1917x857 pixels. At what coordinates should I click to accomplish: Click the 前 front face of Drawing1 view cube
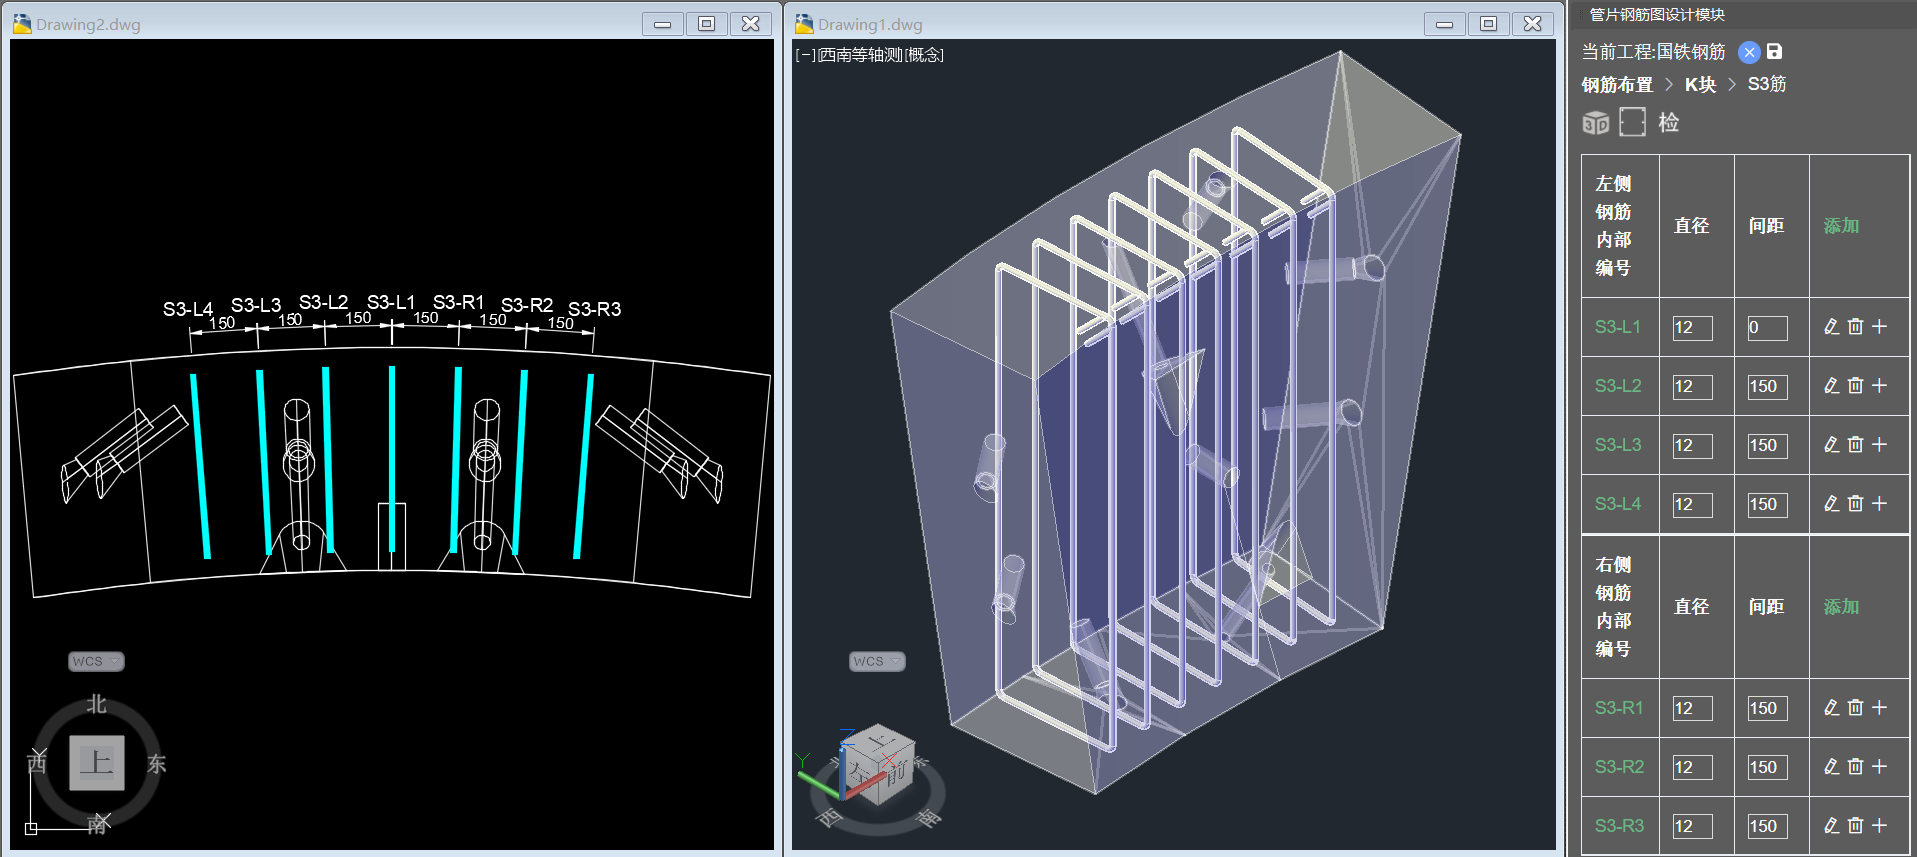896,773
